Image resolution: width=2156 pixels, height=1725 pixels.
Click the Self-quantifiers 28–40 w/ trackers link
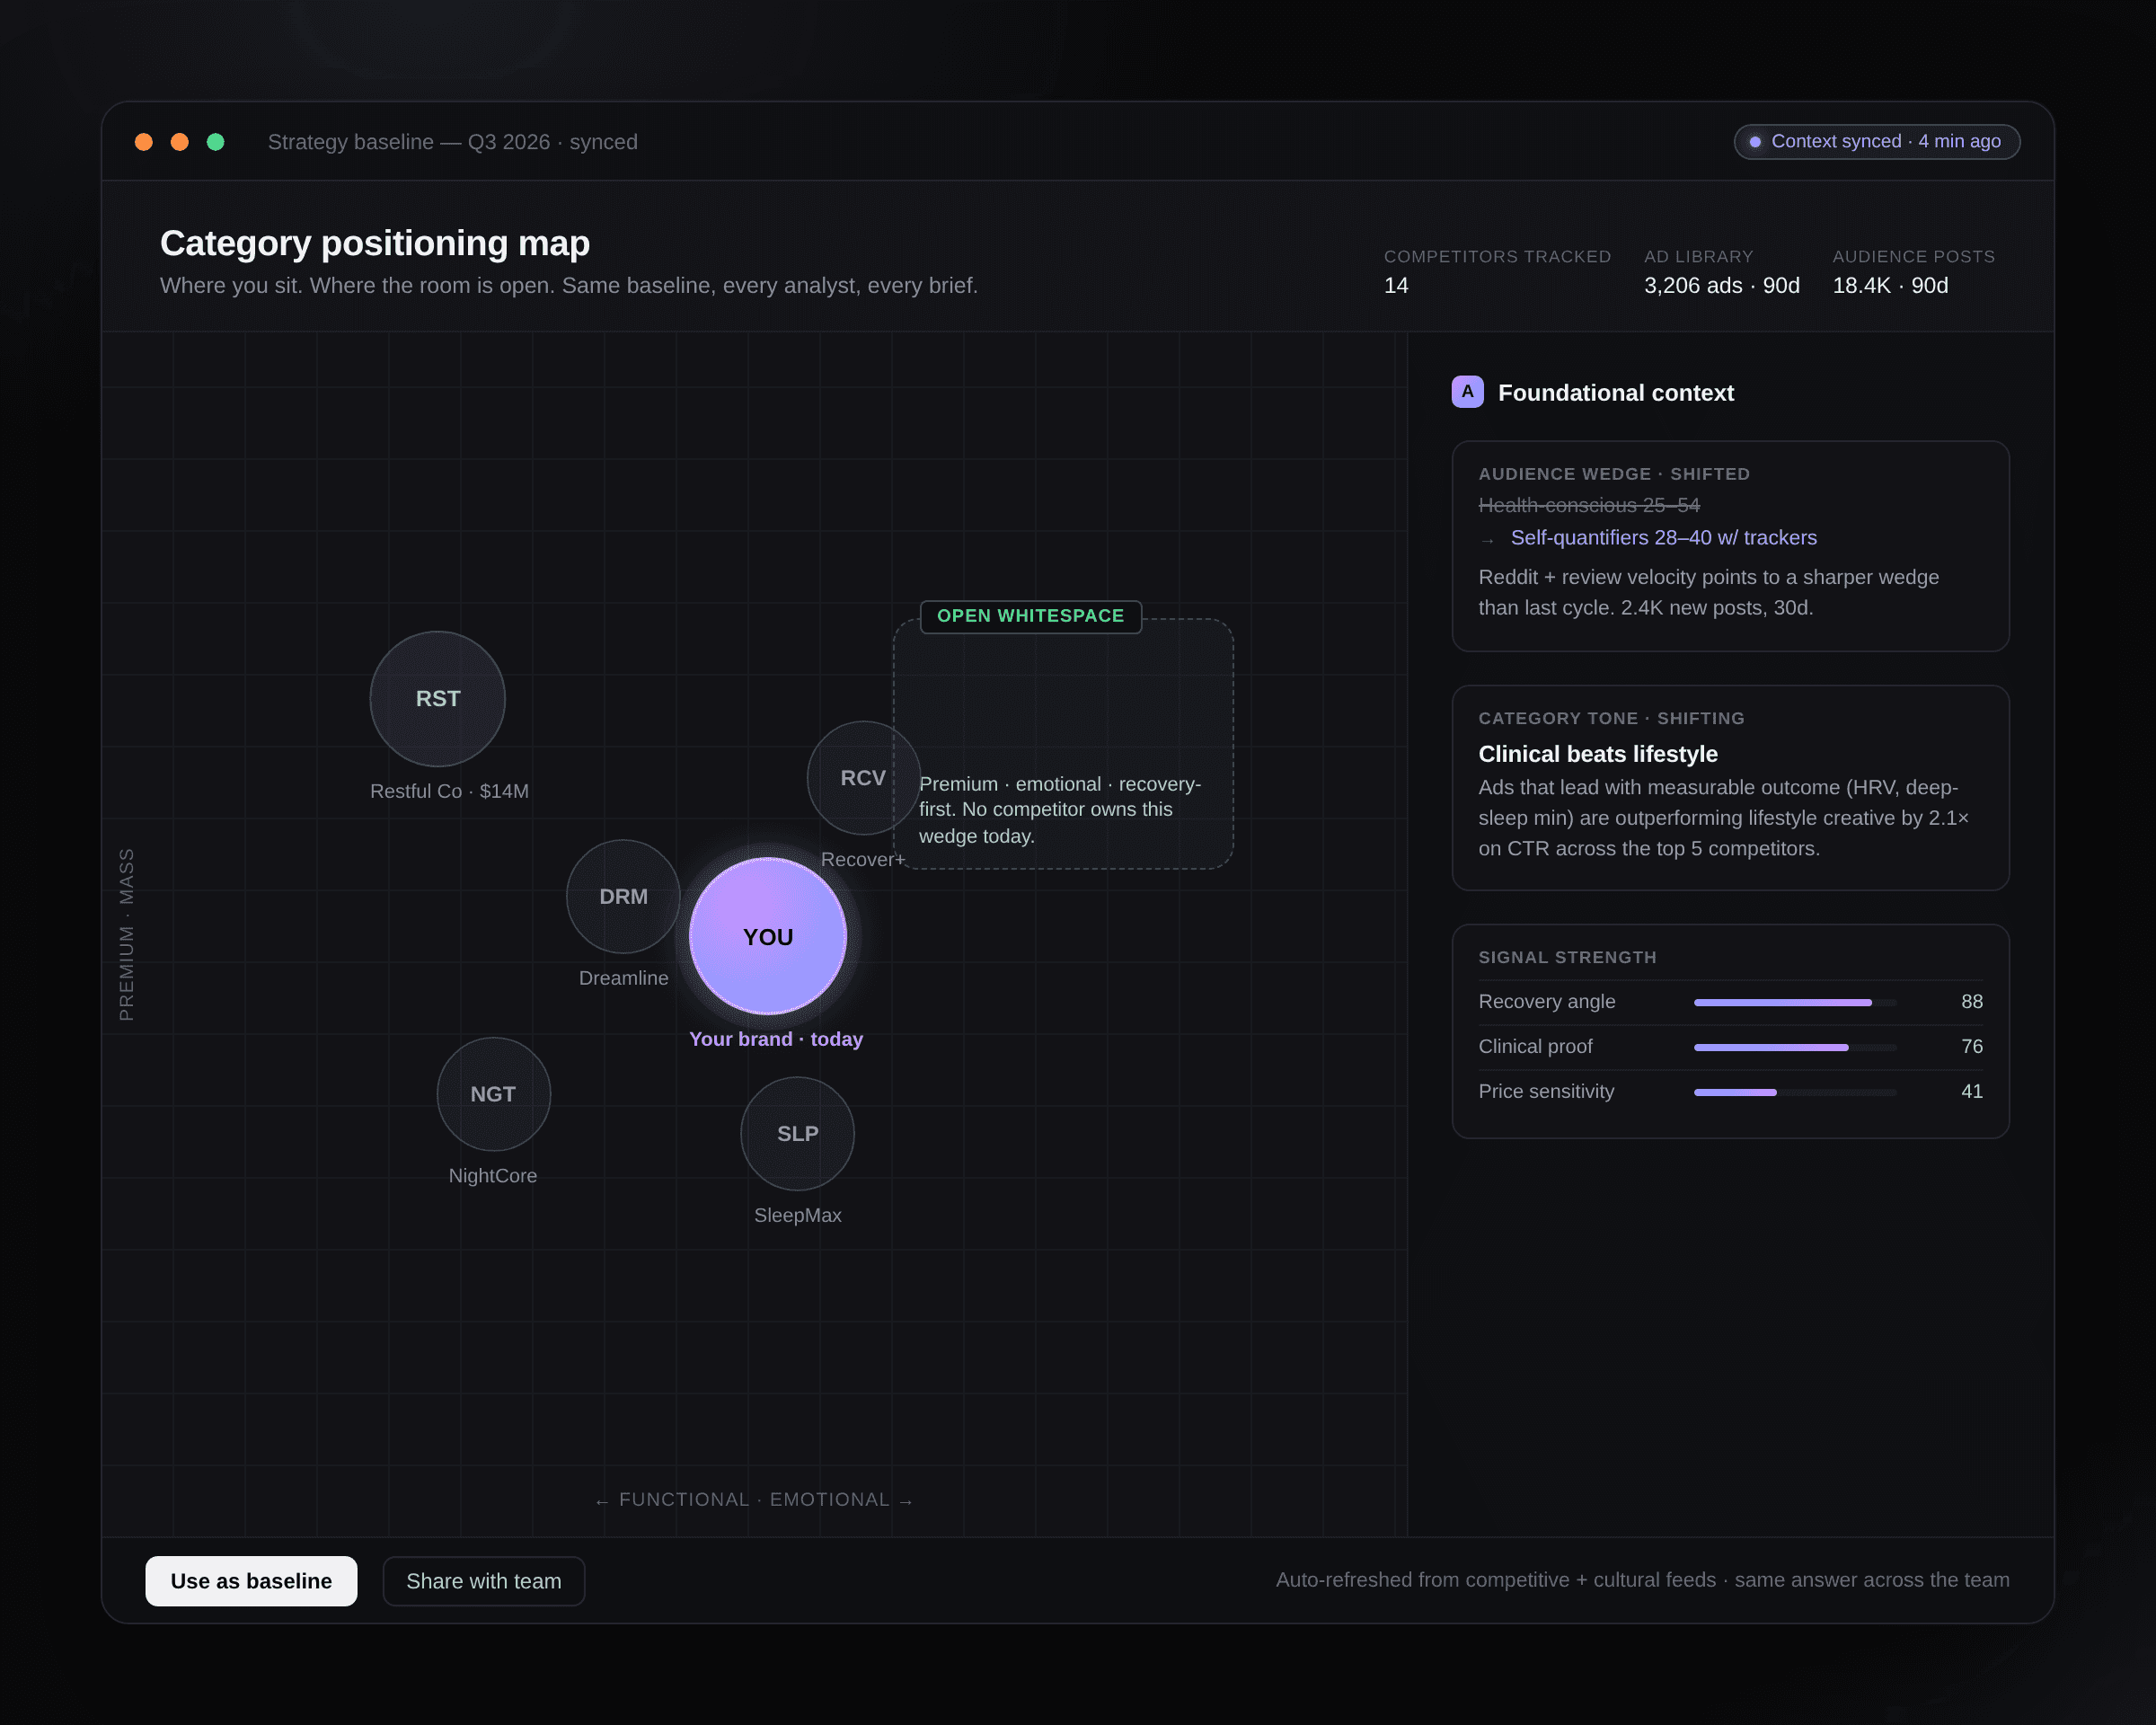click(1663, 538)
